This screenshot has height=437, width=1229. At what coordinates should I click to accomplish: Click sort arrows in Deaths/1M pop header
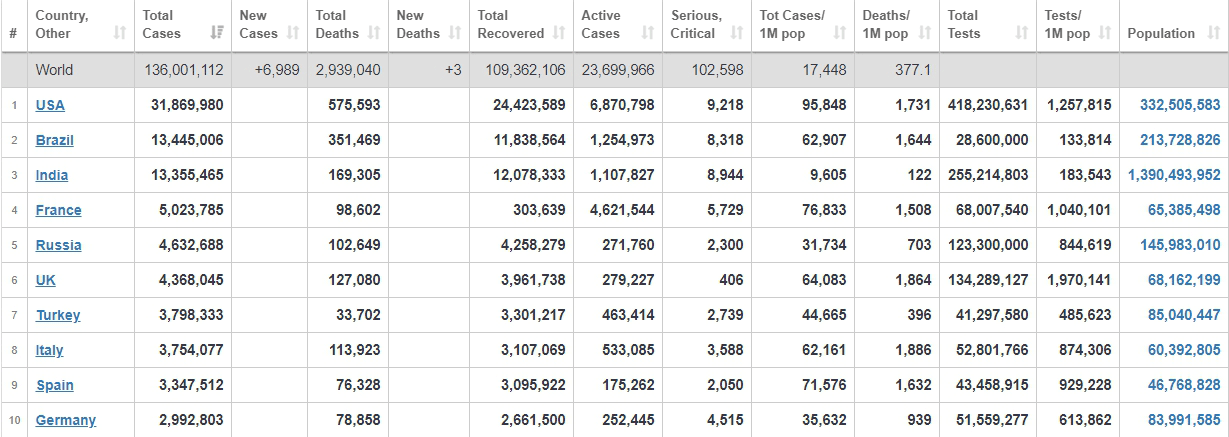924,34
